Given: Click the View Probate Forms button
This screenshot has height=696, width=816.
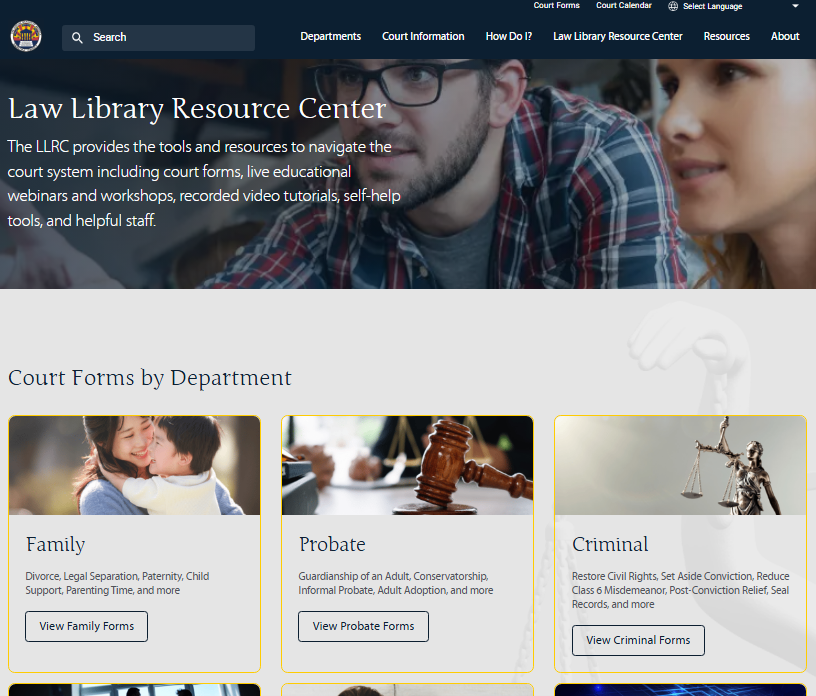Looking at the screenshot, I should (x=363, y=626).
